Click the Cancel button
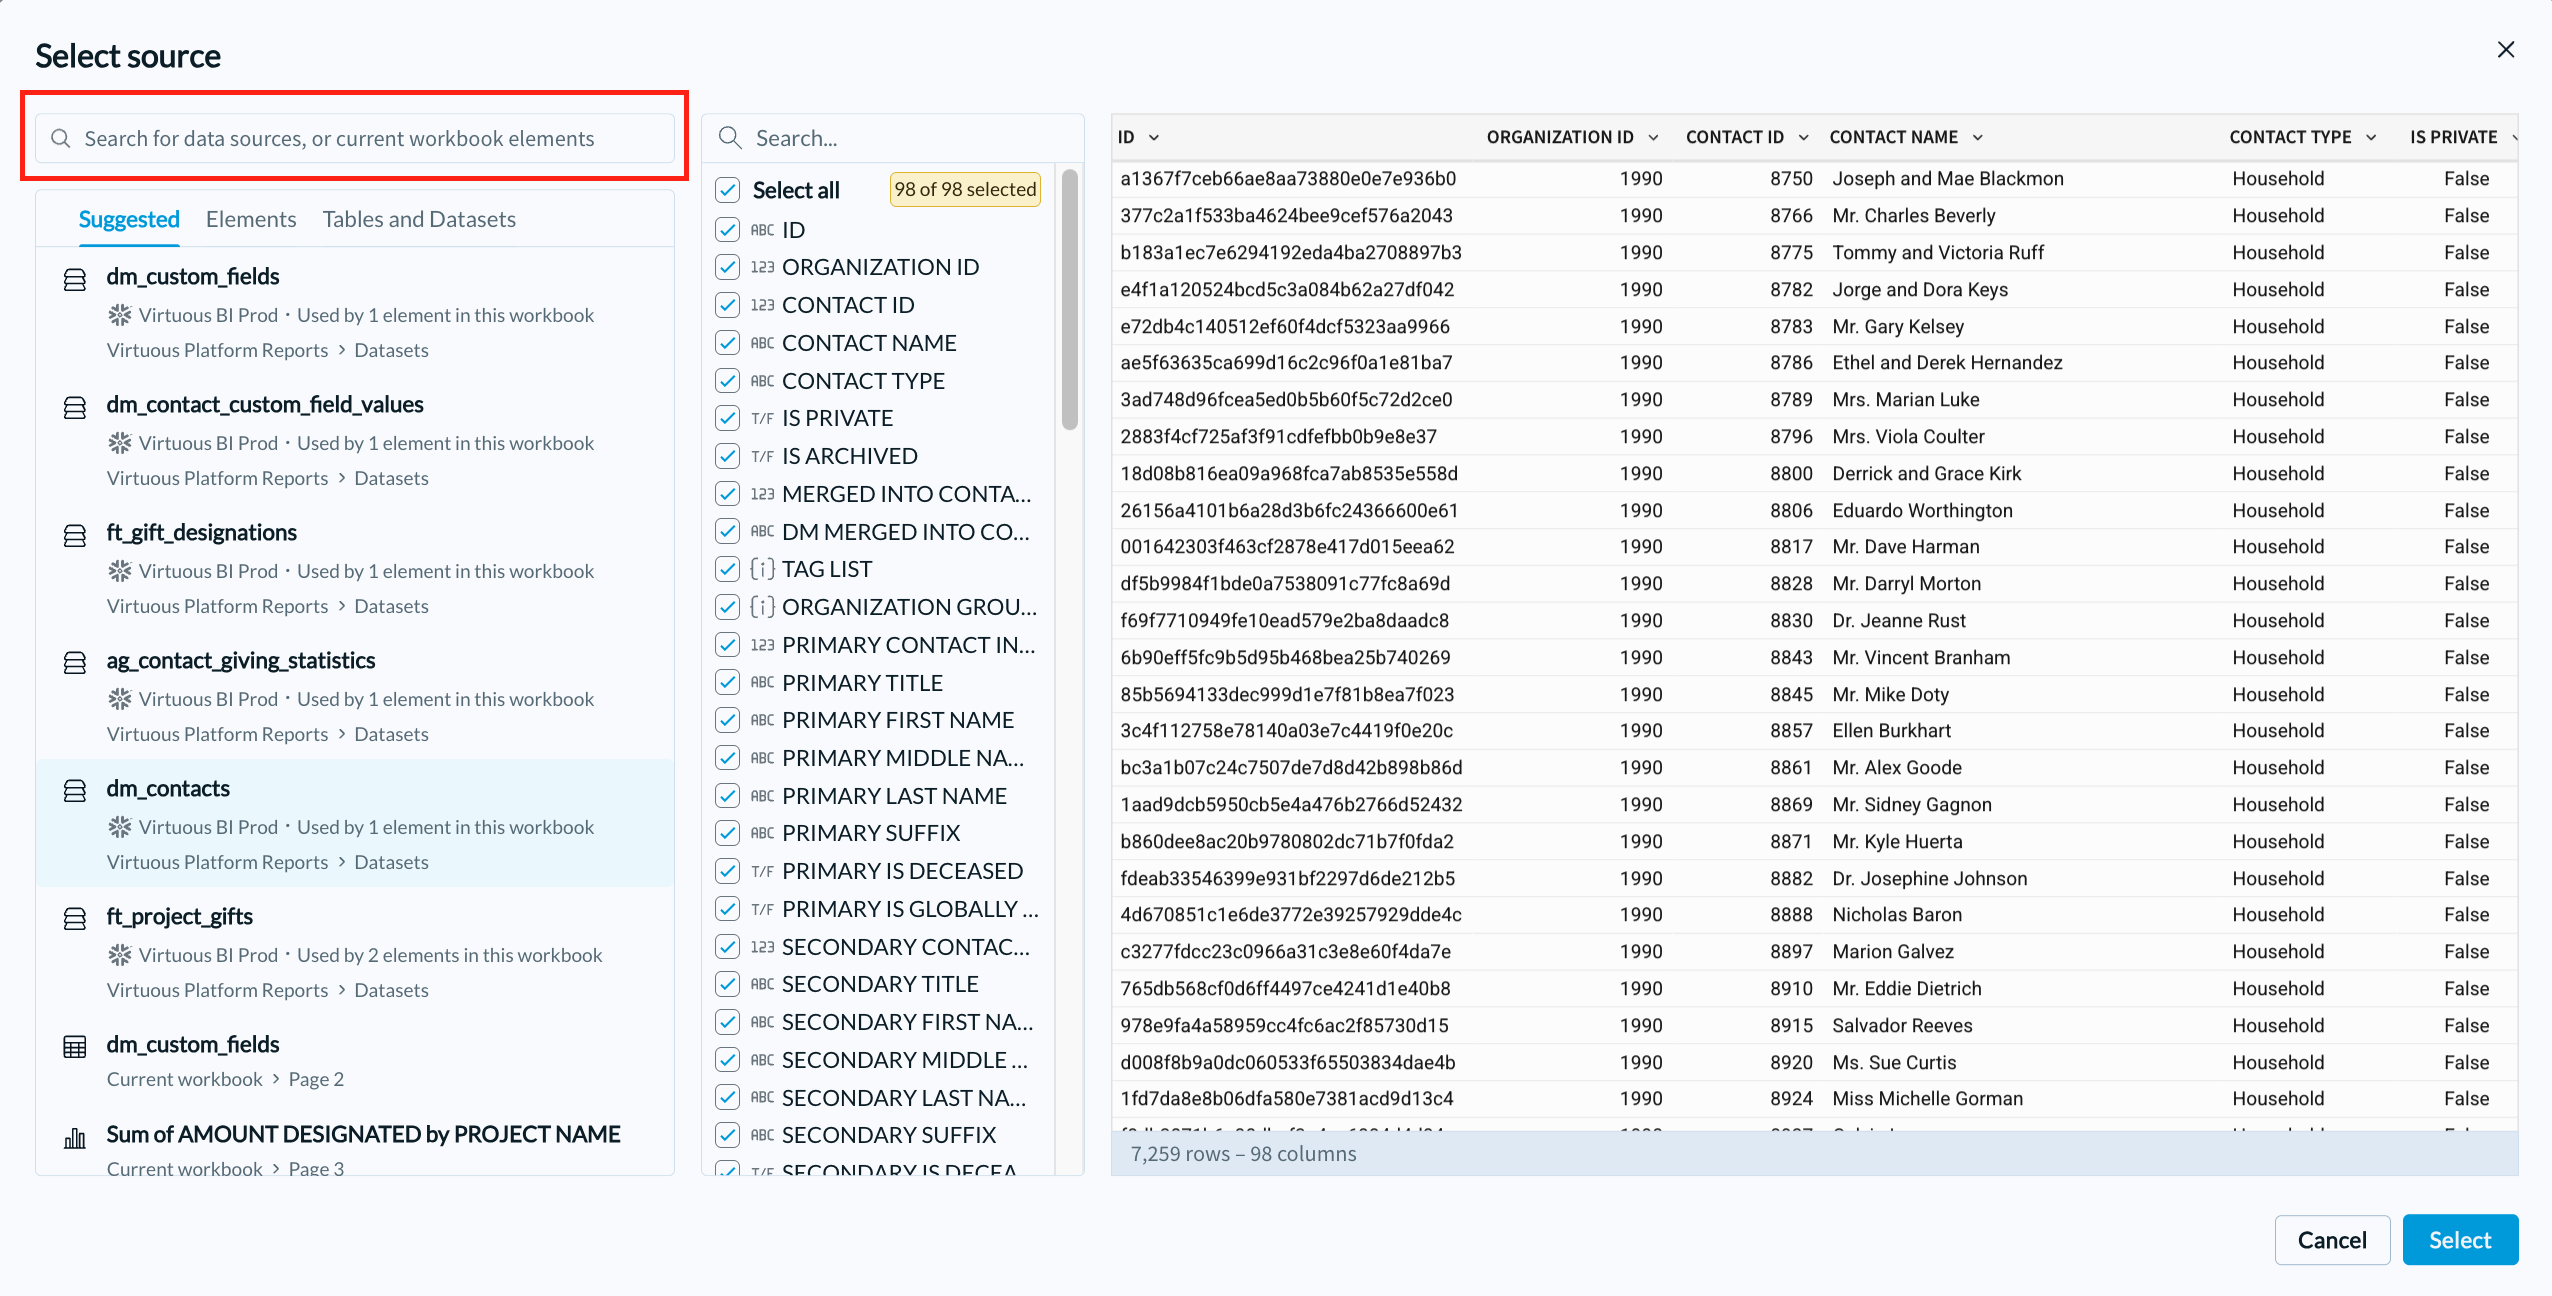 point(2332,1240)
